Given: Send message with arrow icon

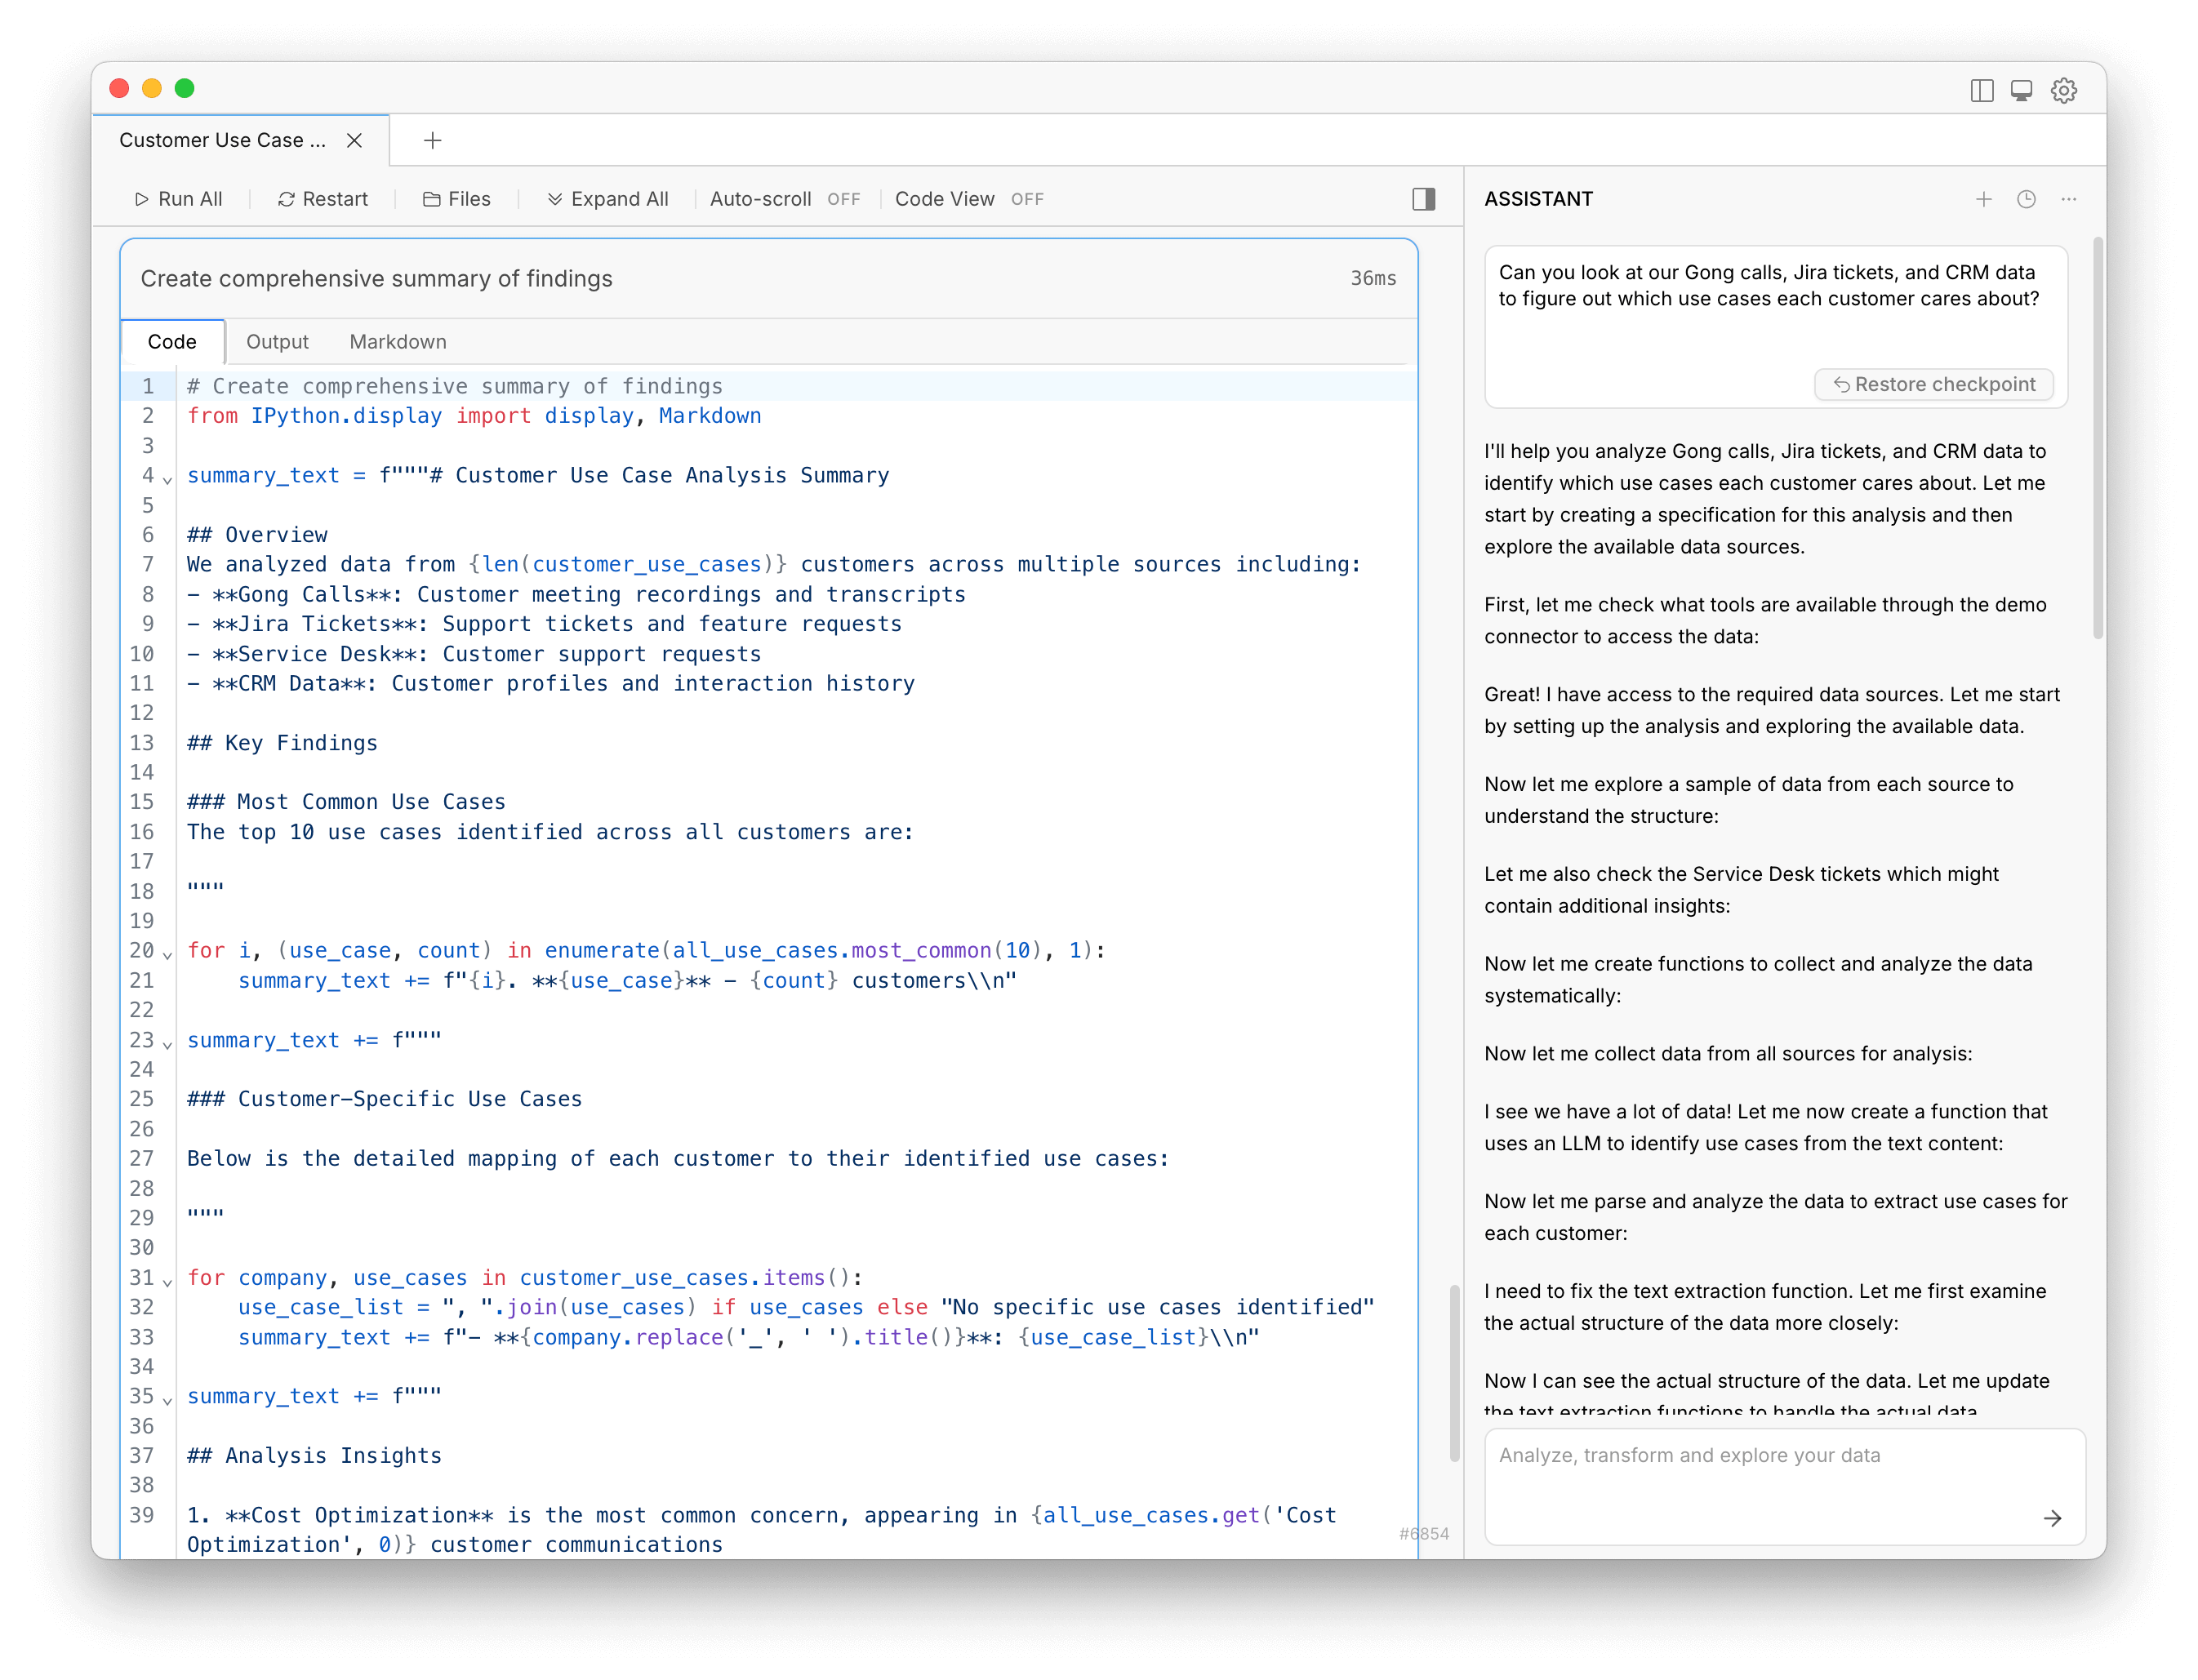Looking at the screenshot, I should (2052, 1518).
